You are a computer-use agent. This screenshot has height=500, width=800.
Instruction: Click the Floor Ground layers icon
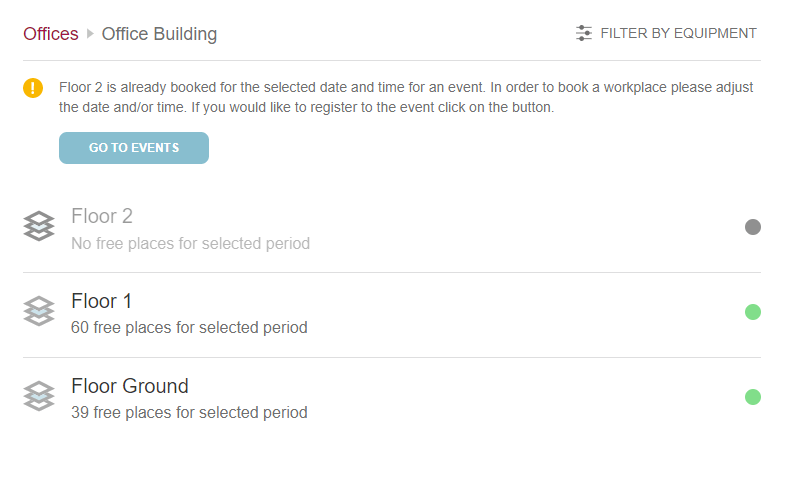(39, 397)
